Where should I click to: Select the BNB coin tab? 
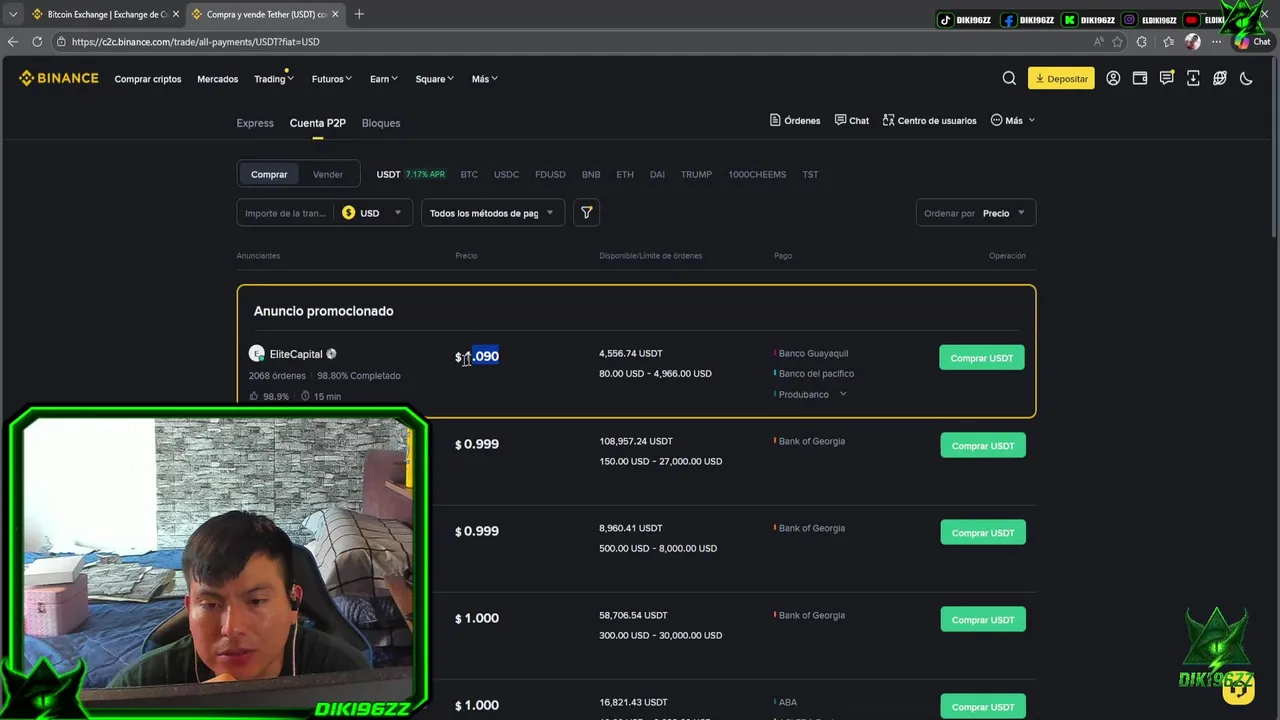pyautogui.click(x=591, y=174)
